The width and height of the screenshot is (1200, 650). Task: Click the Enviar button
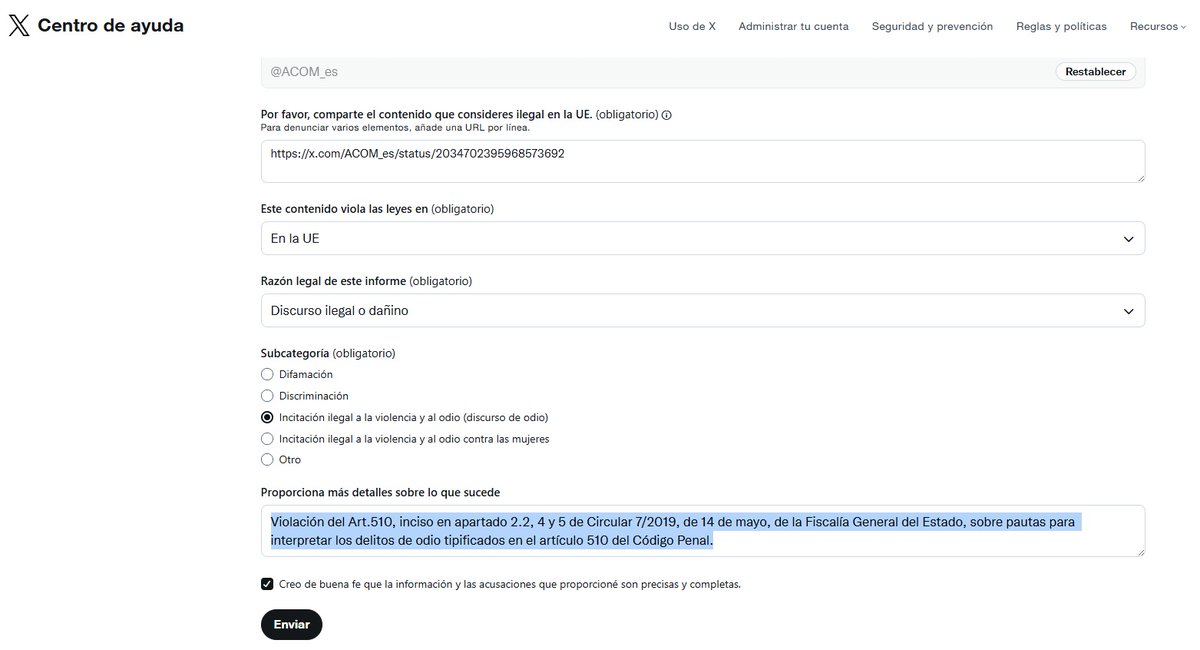[x=291, y=624]
